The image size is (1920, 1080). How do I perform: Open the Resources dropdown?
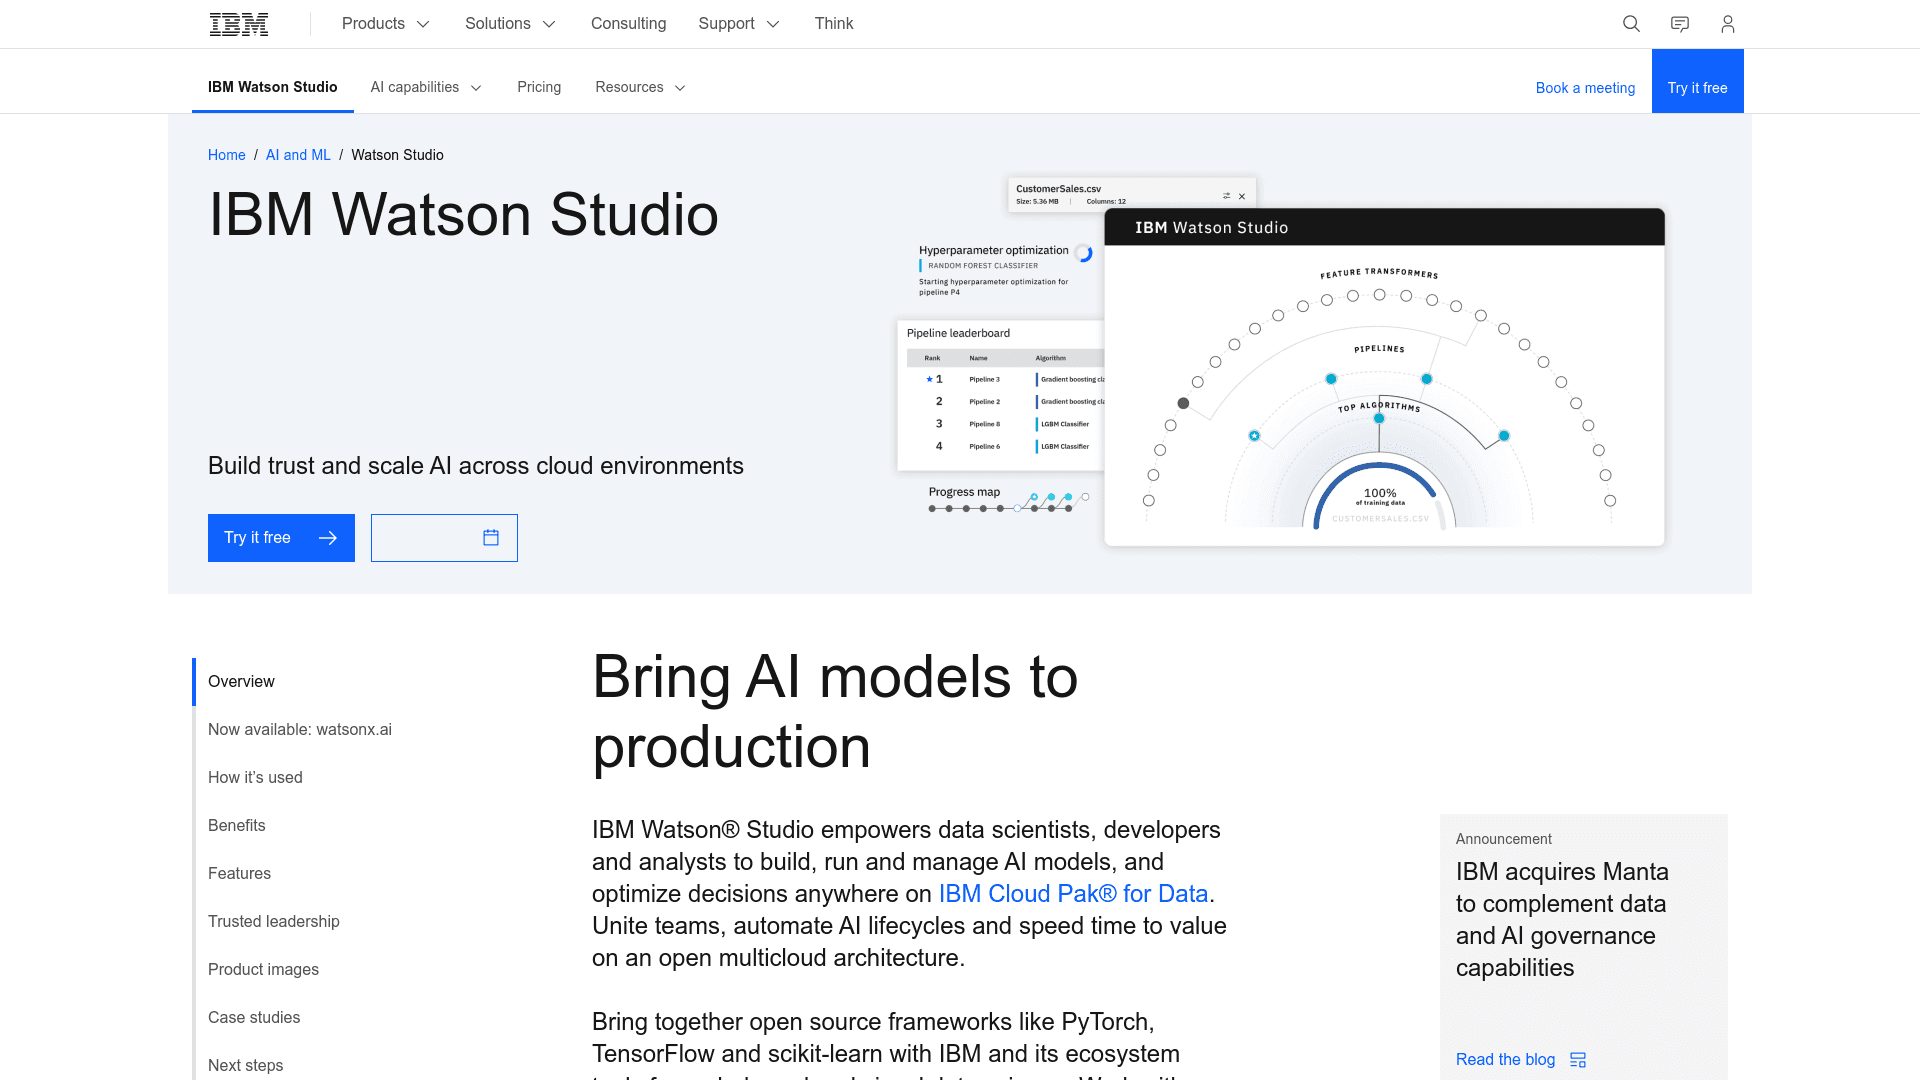639,87
